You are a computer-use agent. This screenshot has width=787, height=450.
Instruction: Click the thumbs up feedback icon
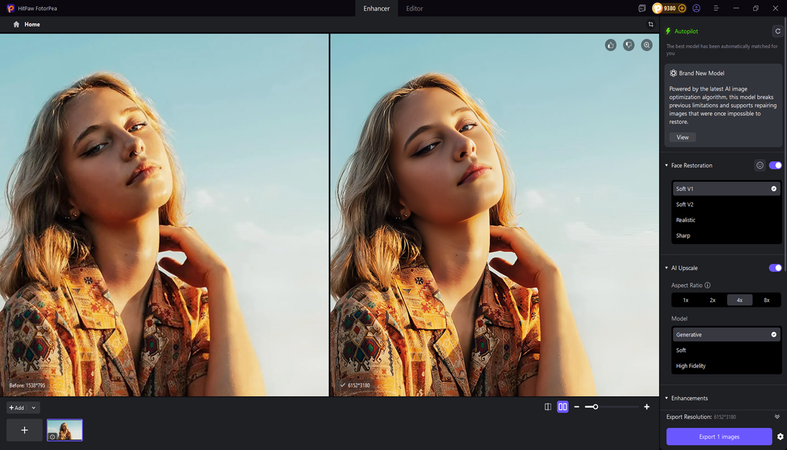611,45
